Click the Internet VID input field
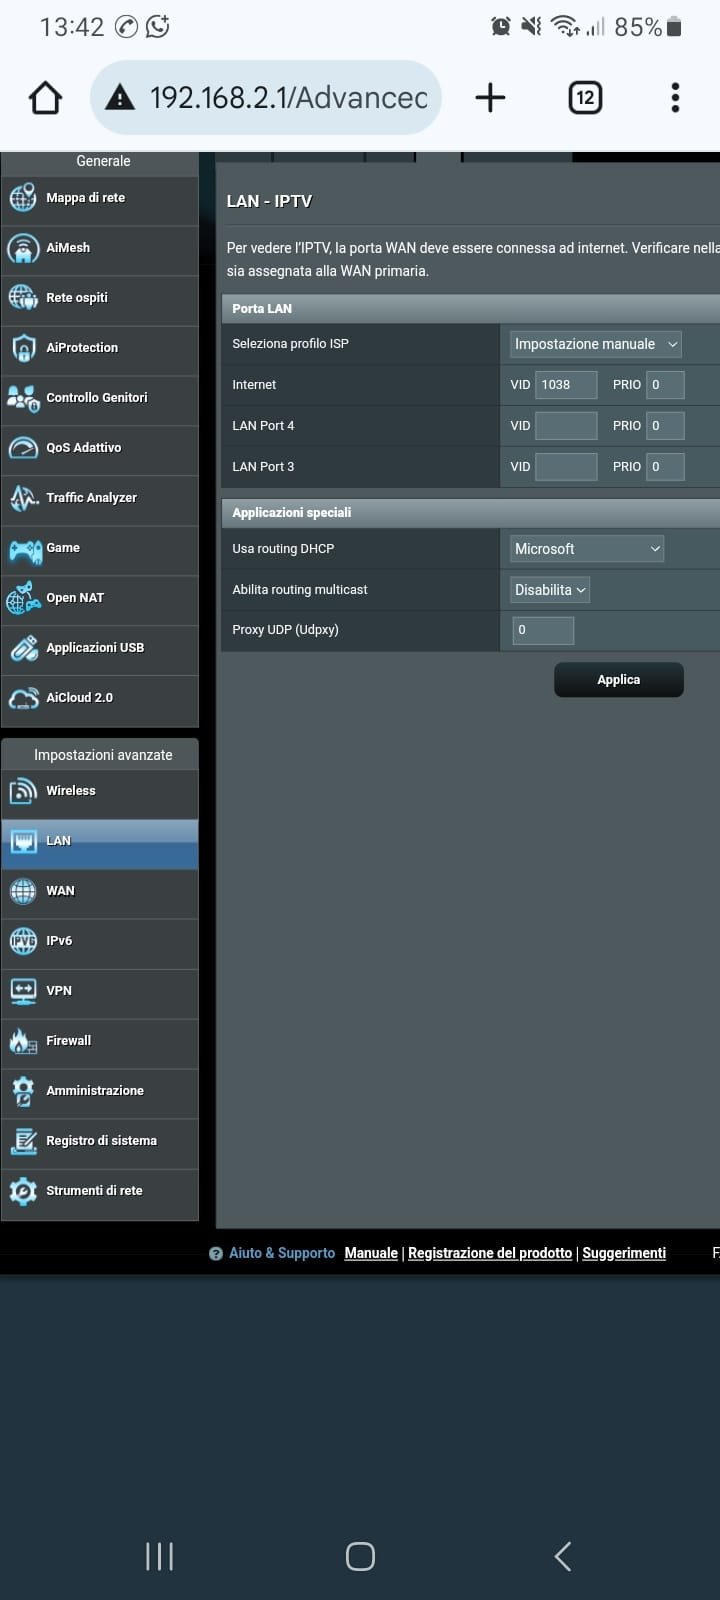 point(566,385)
